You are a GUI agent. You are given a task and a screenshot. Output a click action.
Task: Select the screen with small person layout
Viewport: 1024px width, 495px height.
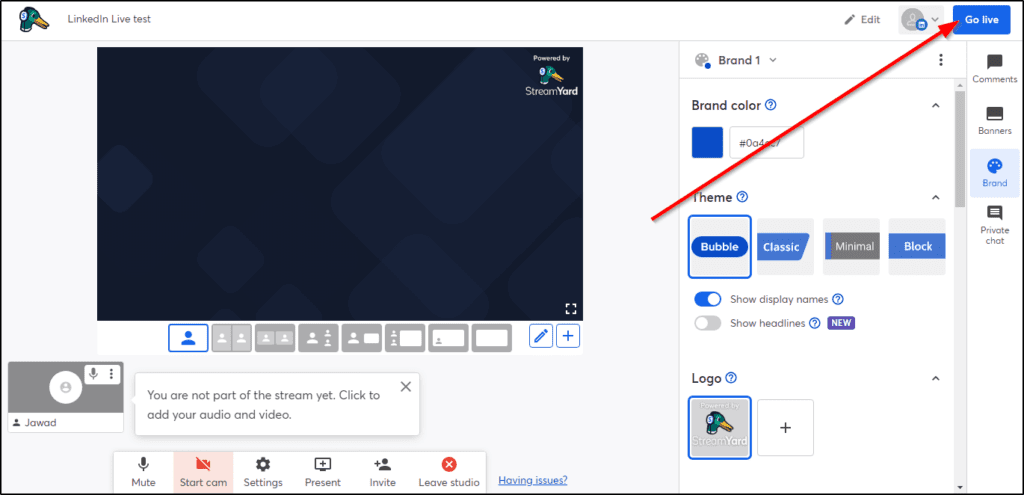point(449,338)
